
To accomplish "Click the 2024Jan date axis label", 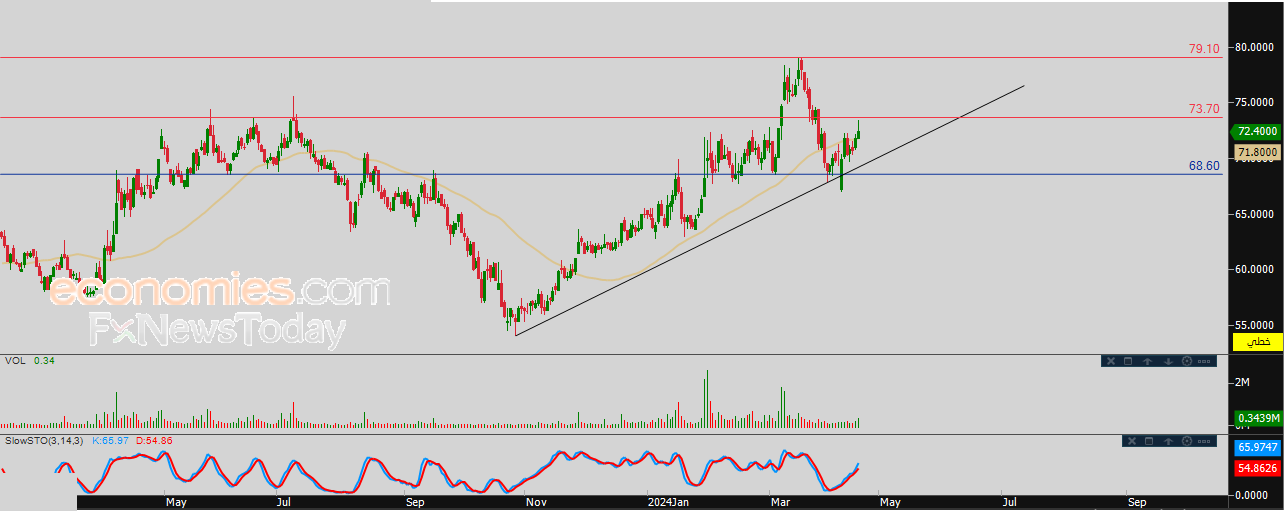I will 668,502.
